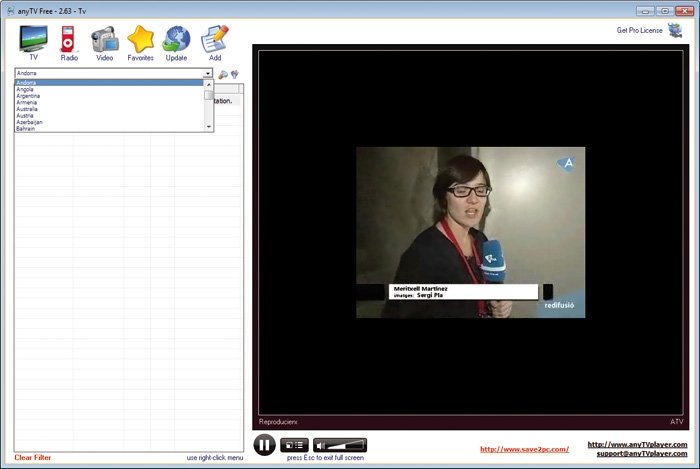Image resolution: width=700 pixels, height=469 pixels.
Task: Click the country list scrollbar thumb
Action: tap(208, 95)
